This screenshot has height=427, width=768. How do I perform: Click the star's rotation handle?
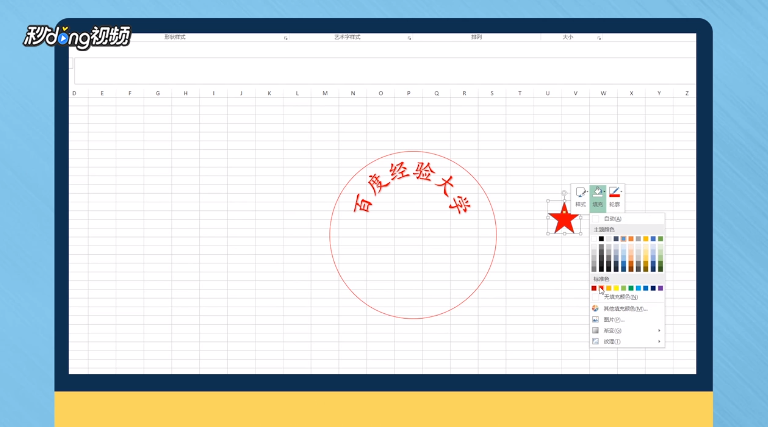tap(564, 193)
